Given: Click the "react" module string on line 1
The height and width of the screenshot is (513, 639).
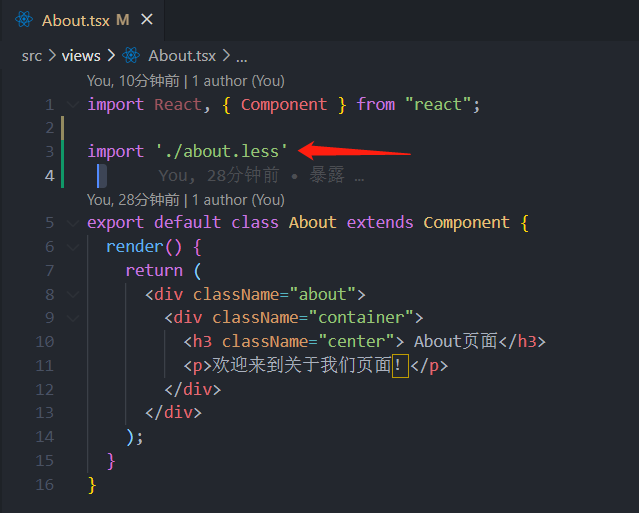Looking at the screenshot, I should [x=438, y=105].
